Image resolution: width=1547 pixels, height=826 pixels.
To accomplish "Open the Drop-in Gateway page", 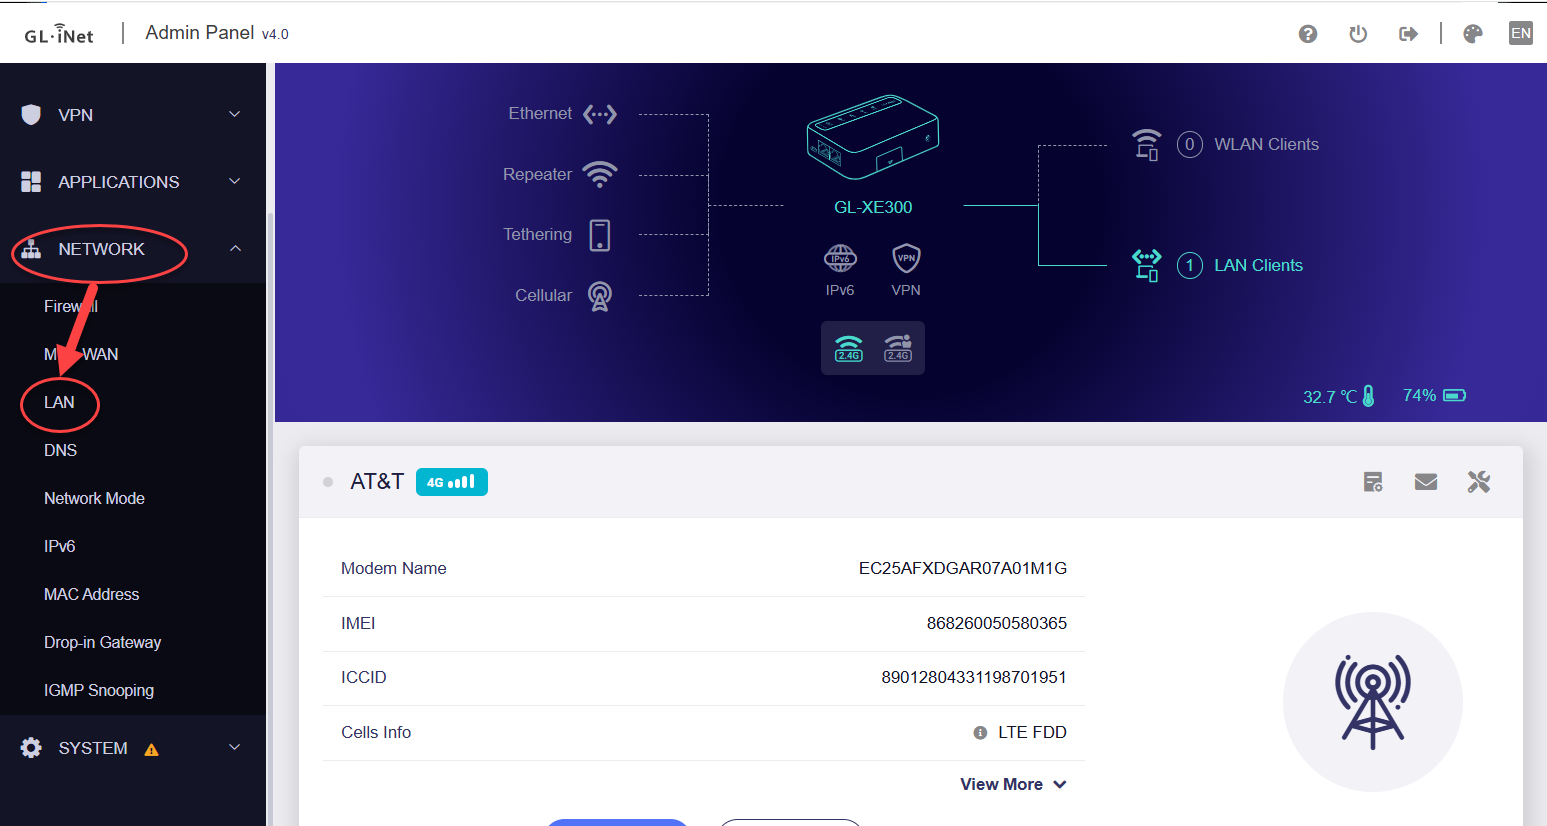I will [102, 642].
